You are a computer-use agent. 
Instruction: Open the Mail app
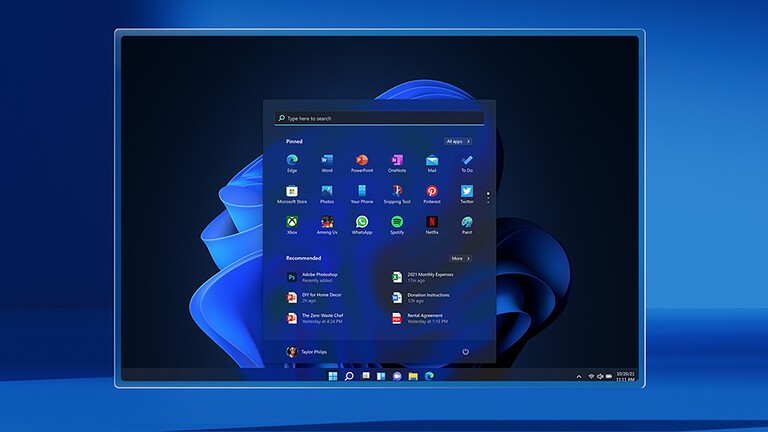point(432,163)
